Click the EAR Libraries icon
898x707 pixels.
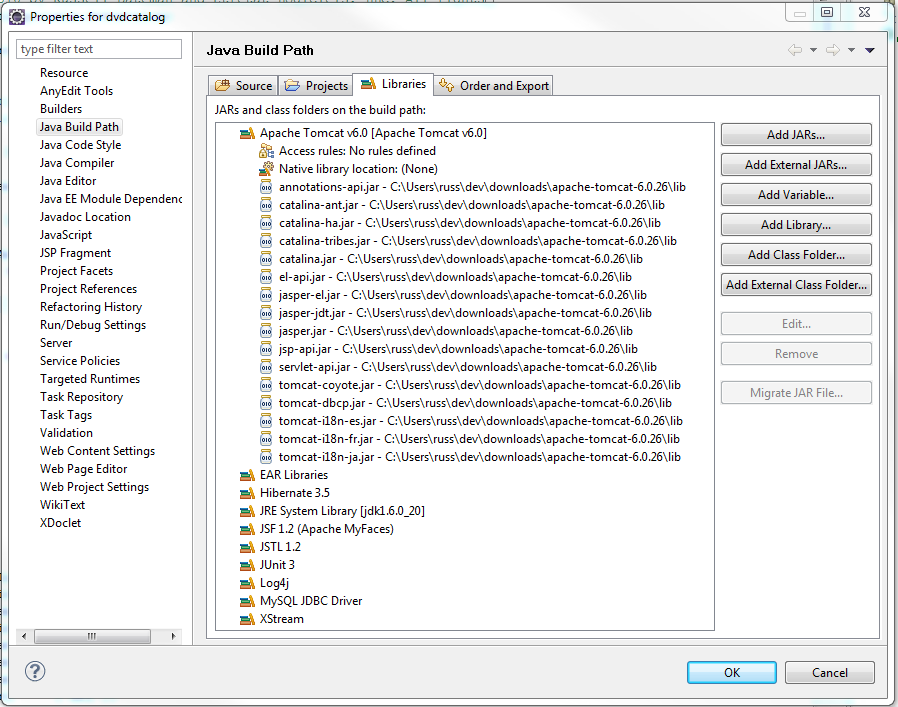[x=247, y=476]
